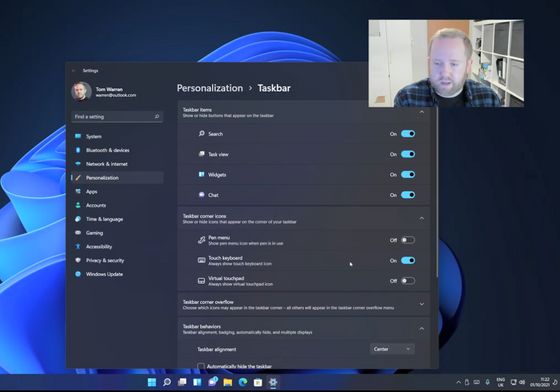The width and height of the screenshot is (560, 392).
Task: Click the Task view row icon
Action: point(201,154)
